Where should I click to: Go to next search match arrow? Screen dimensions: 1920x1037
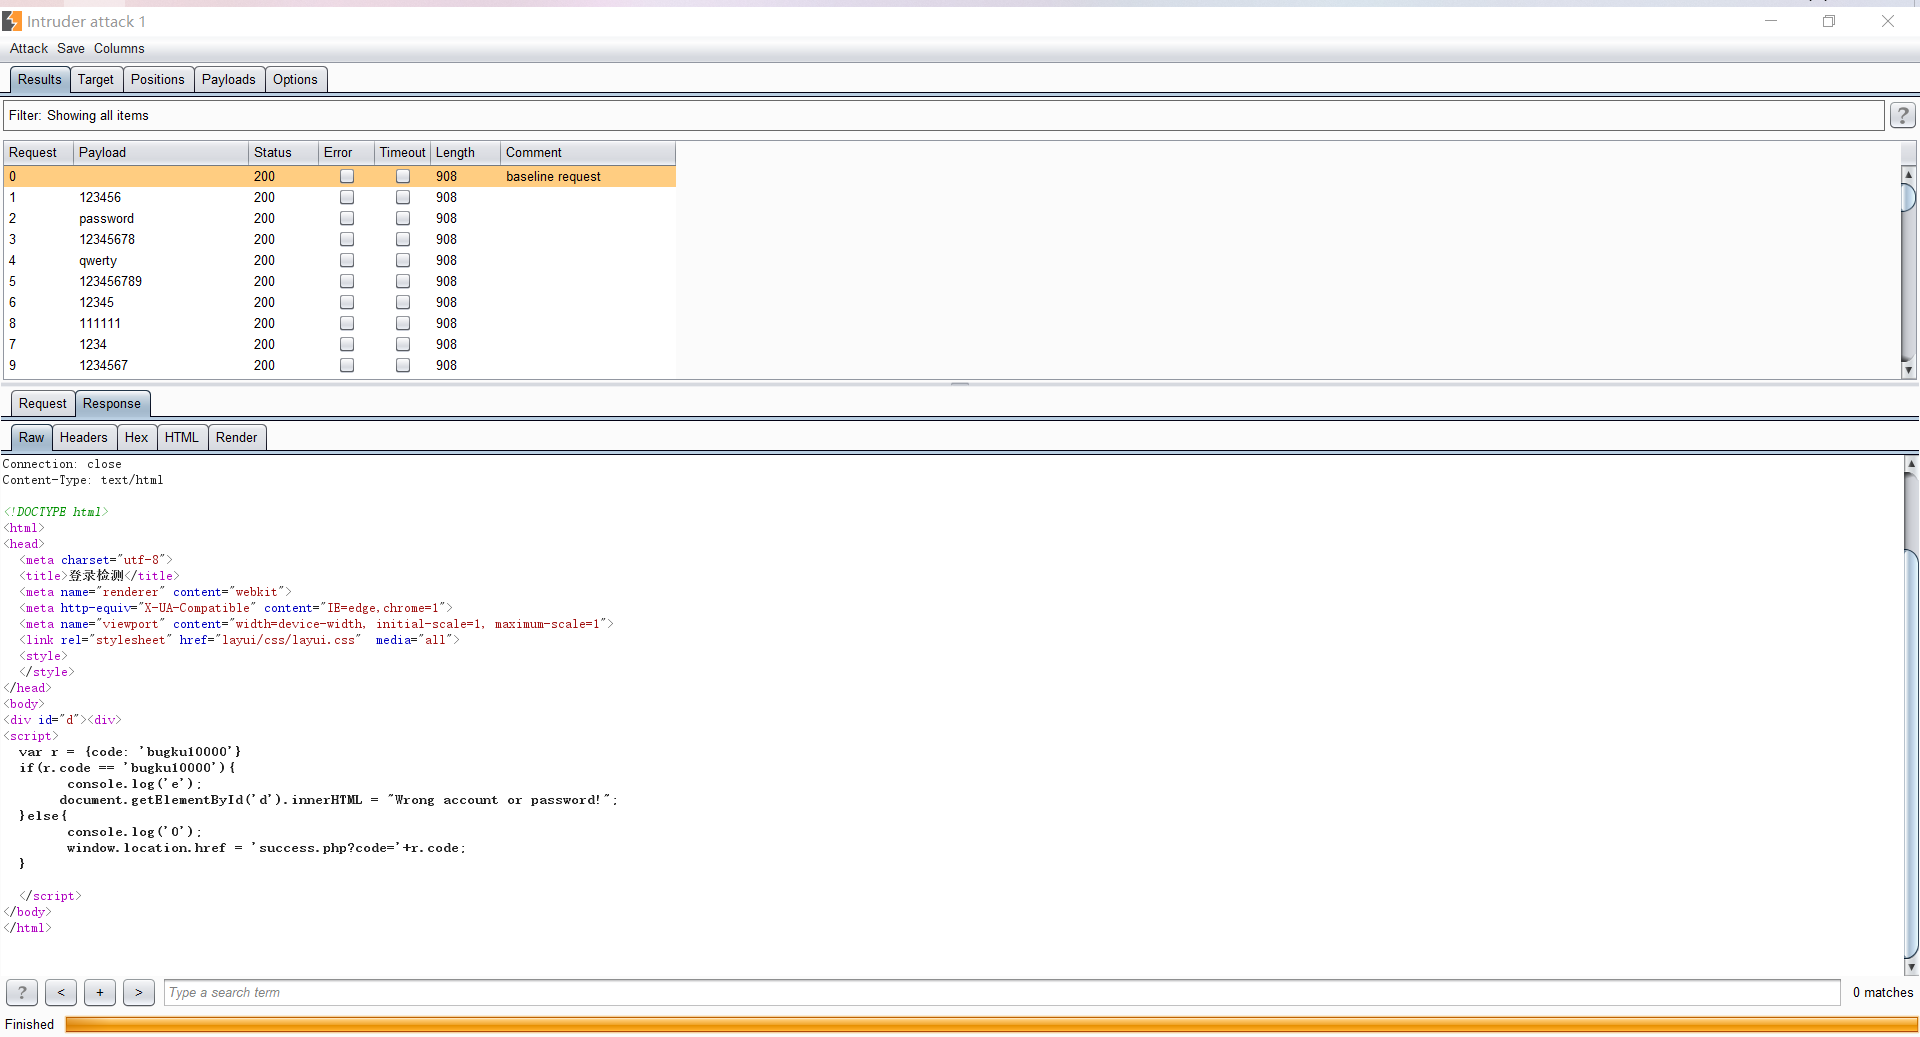[x=139, y=992]
